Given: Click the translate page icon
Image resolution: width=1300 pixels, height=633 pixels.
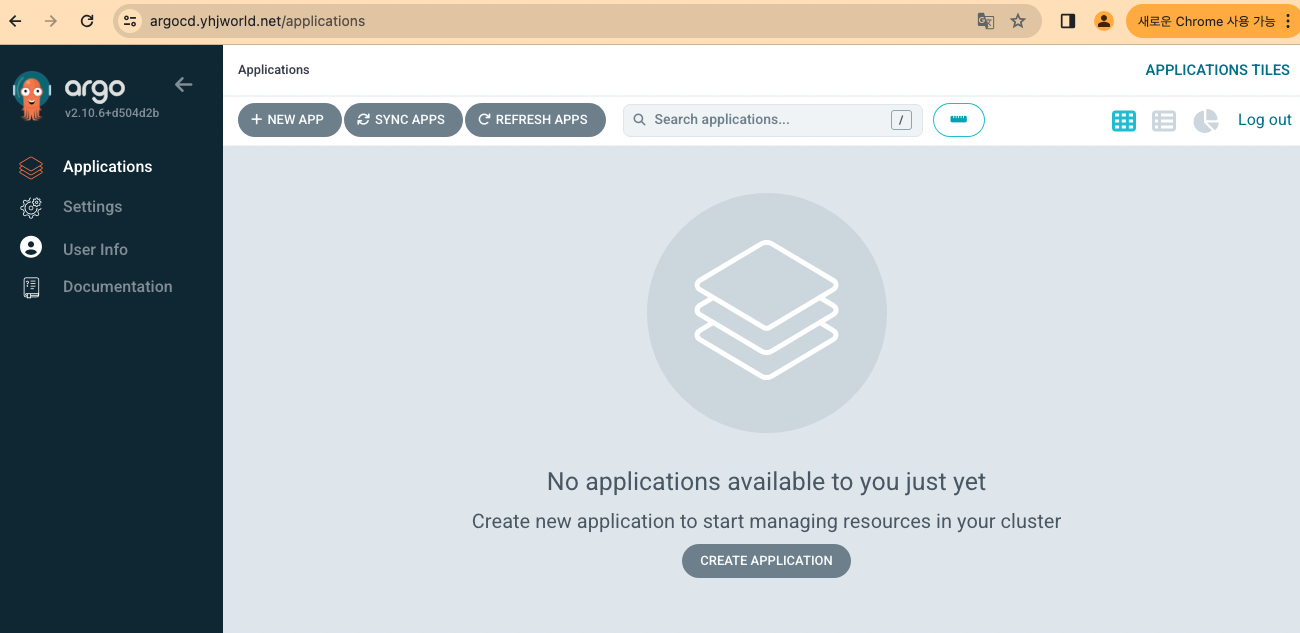Looking at the screenshot, I should tap(986, 21).
